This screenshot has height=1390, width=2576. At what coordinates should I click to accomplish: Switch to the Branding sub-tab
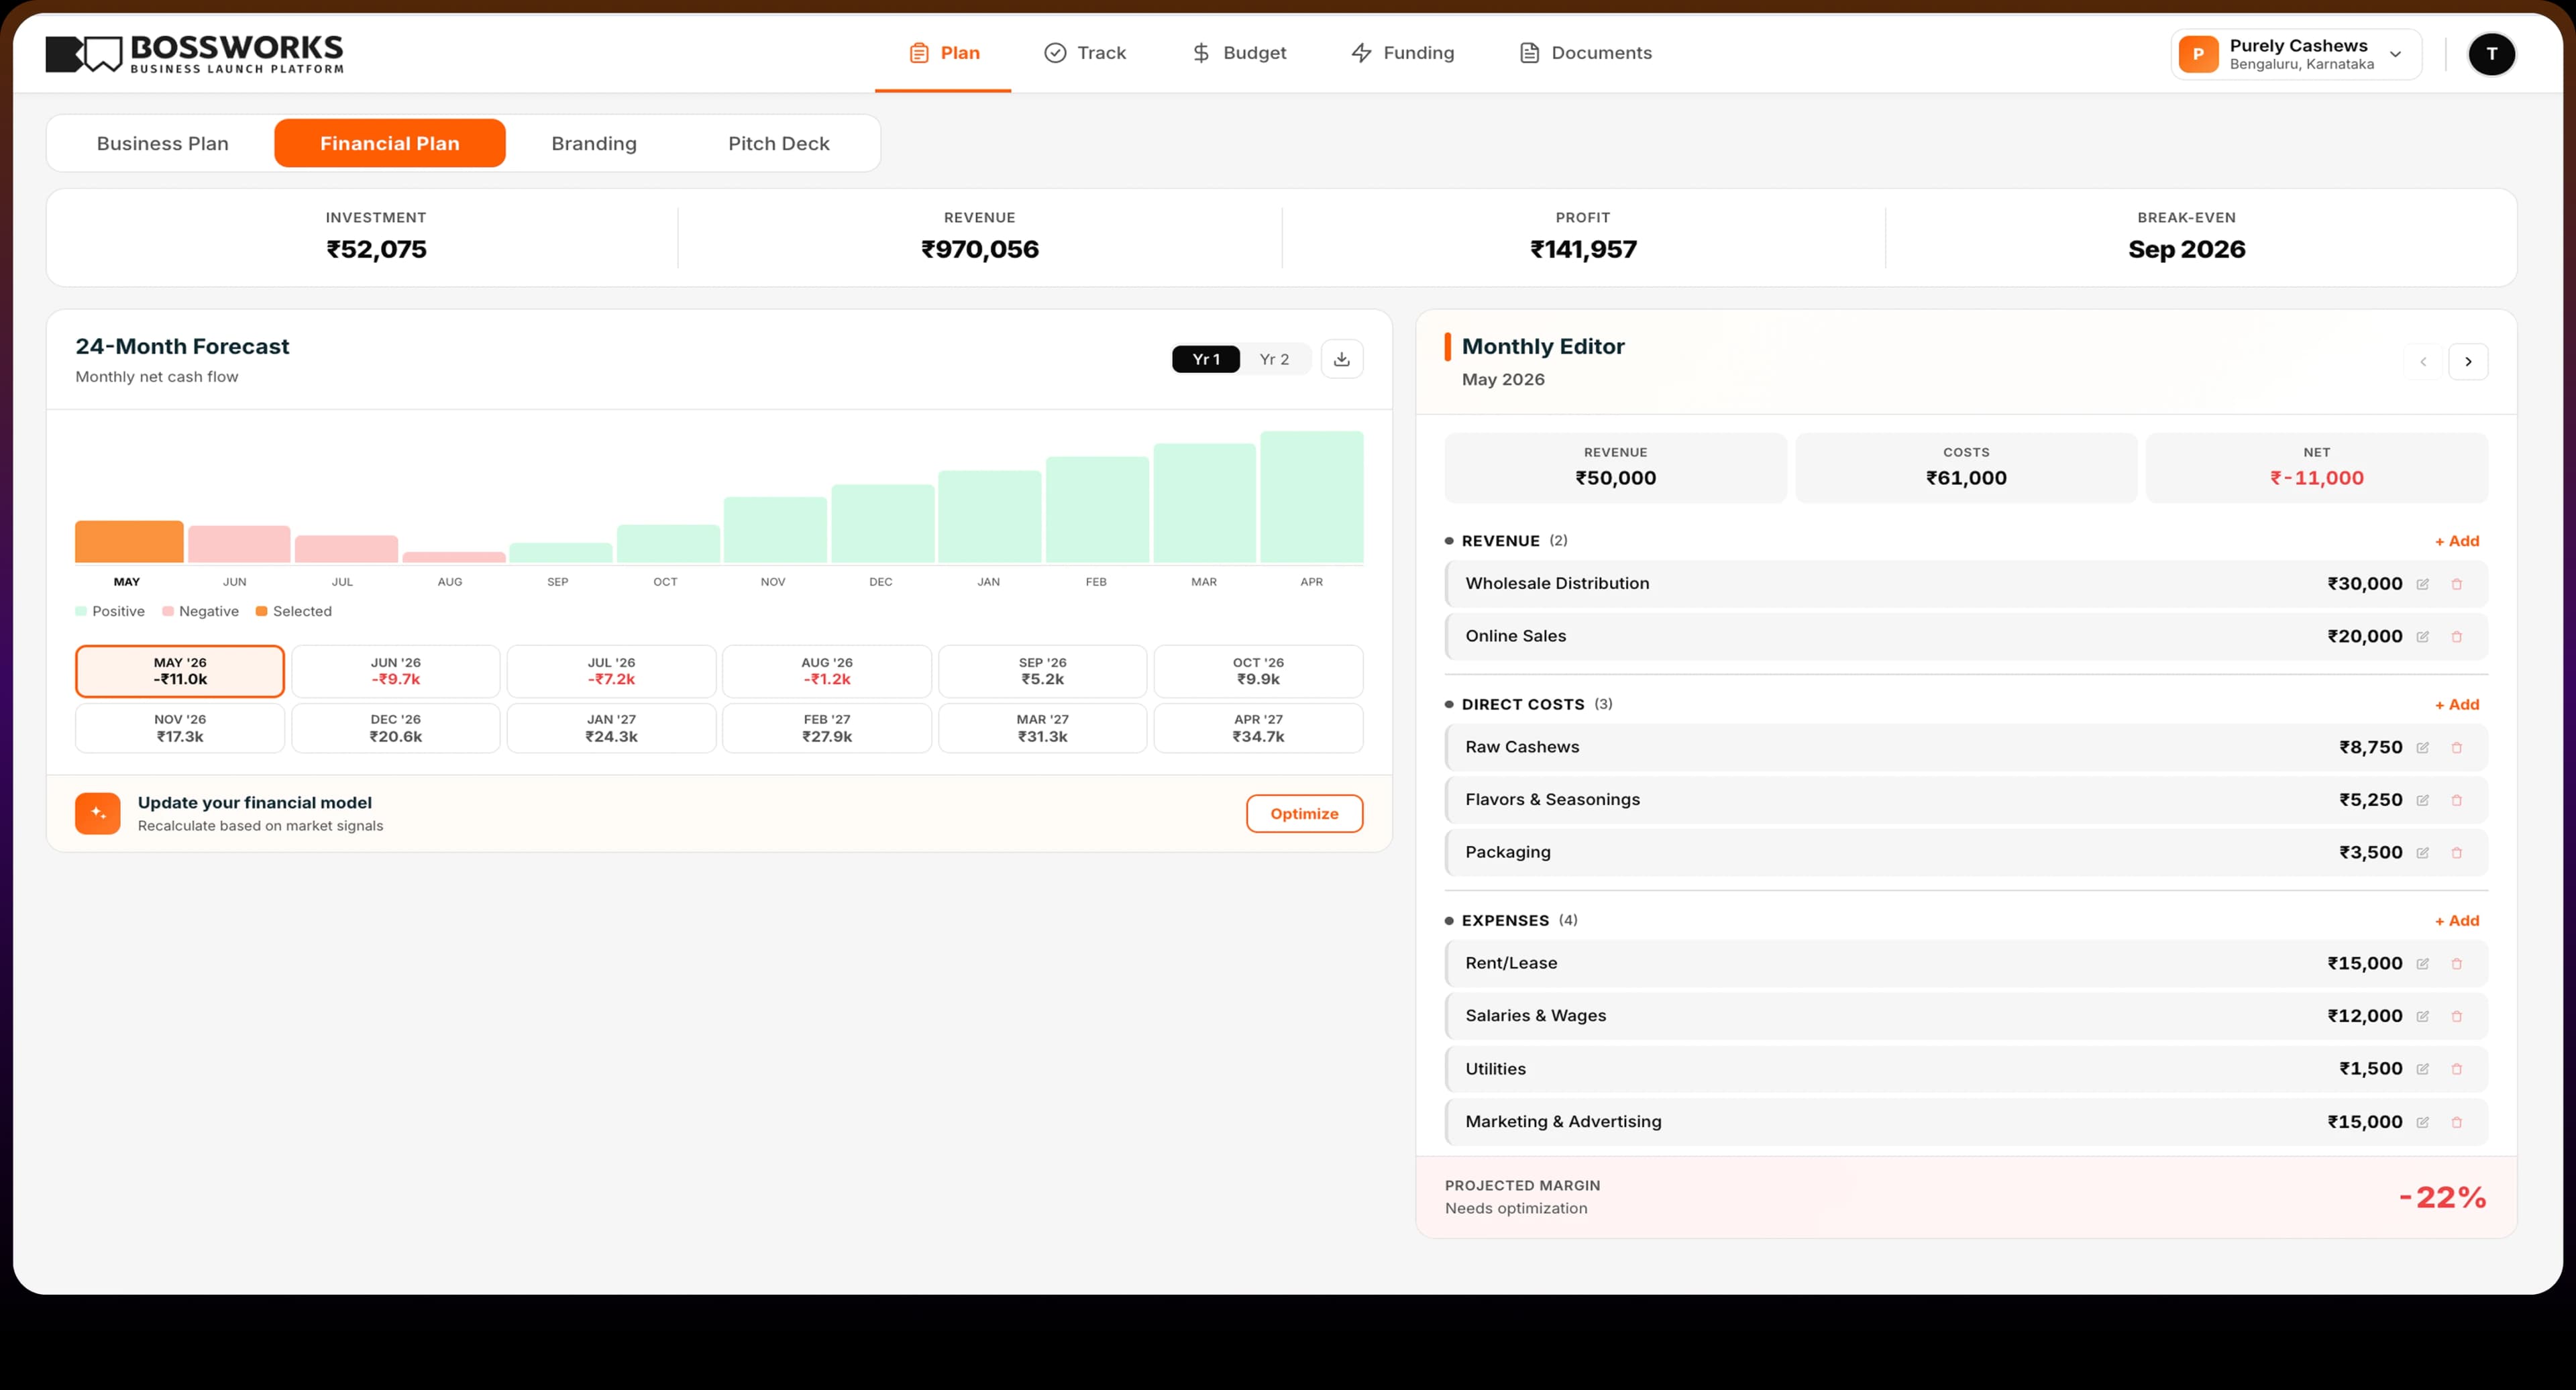pos(594,143)
